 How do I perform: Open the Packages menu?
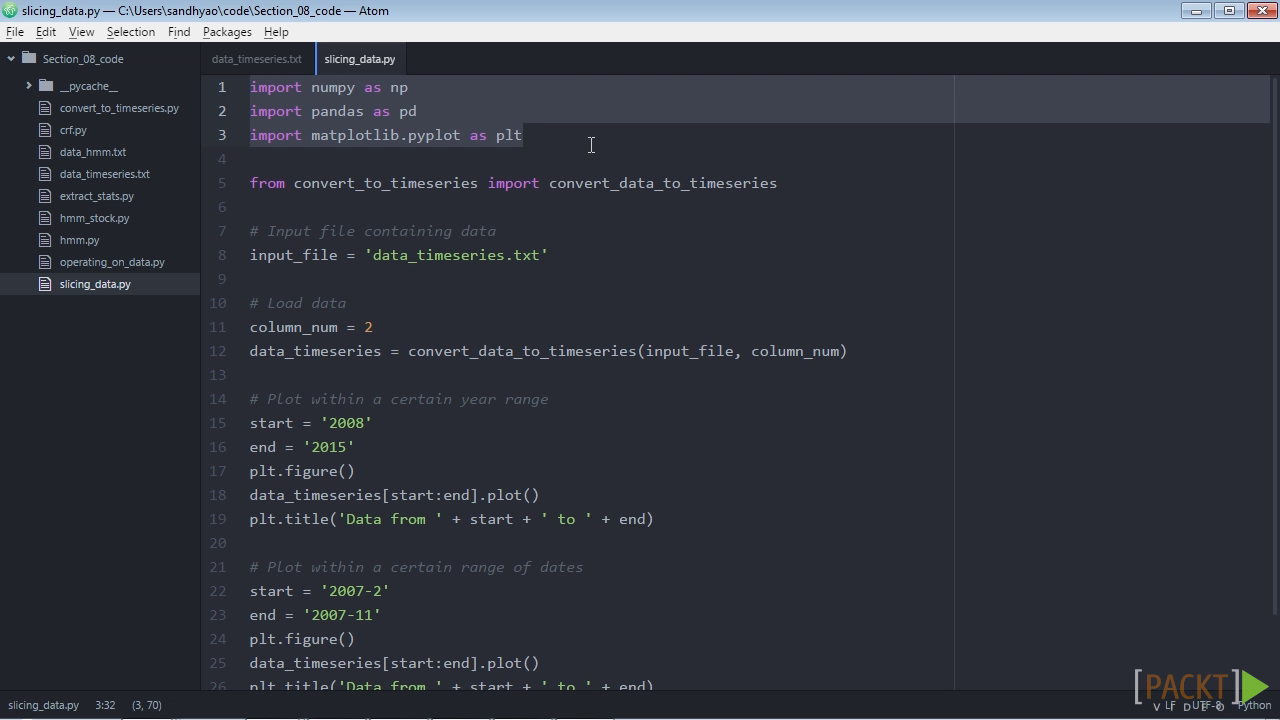click(227, 32)
